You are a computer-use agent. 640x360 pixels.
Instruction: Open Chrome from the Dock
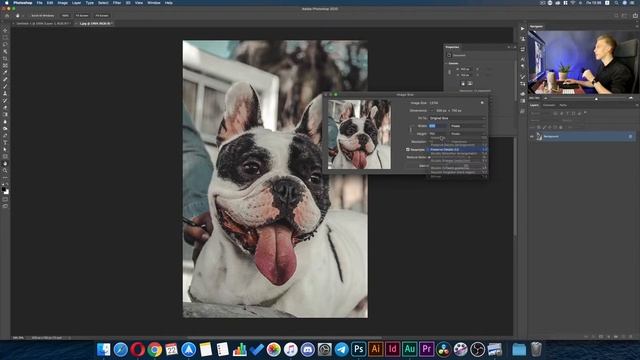155,349
